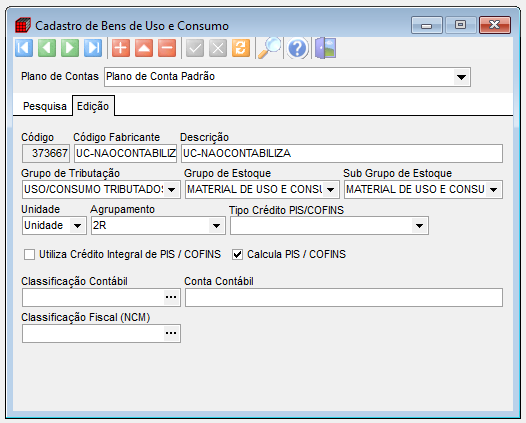Browse Classificação Fiscal (NCM) with ellipsis button

tap(171, 333)
